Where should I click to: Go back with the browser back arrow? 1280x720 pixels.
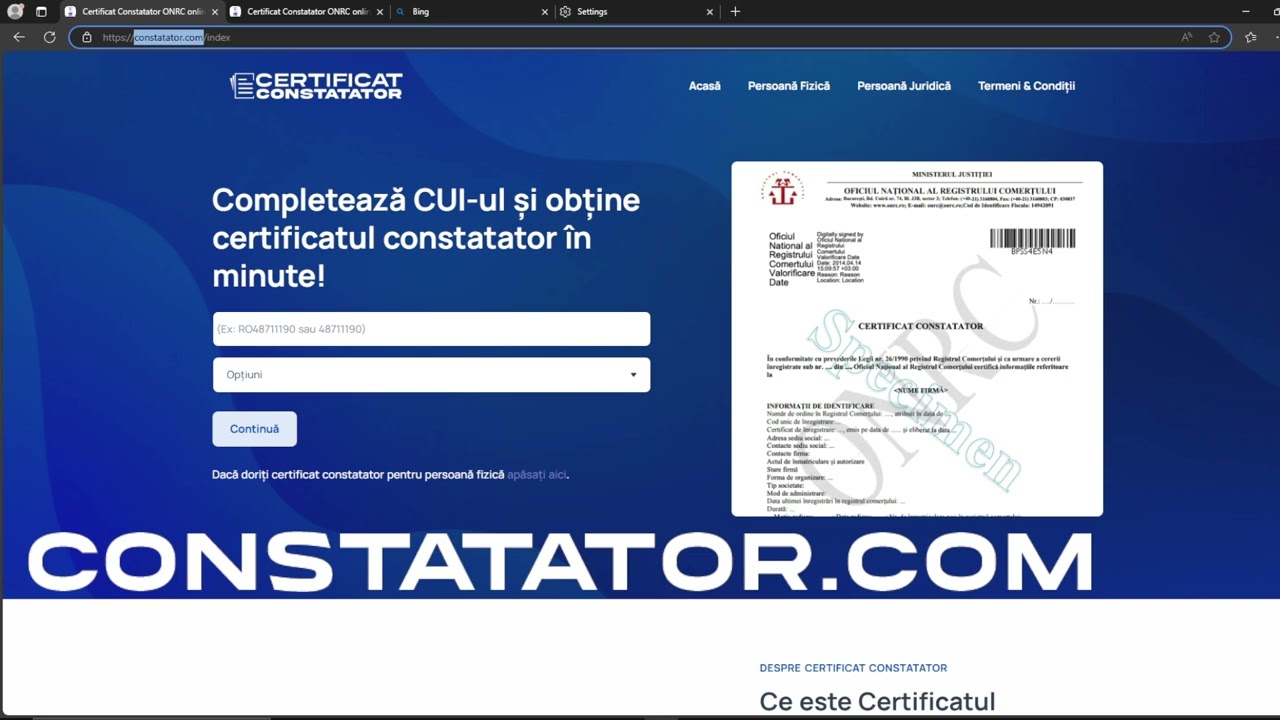pyautogui.click(x=19, y=37)
